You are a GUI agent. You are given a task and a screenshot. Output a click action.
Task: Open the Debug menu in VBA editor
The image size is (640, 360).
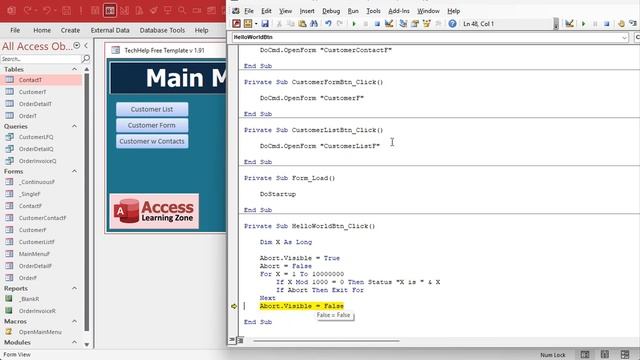tap(331, 11)
